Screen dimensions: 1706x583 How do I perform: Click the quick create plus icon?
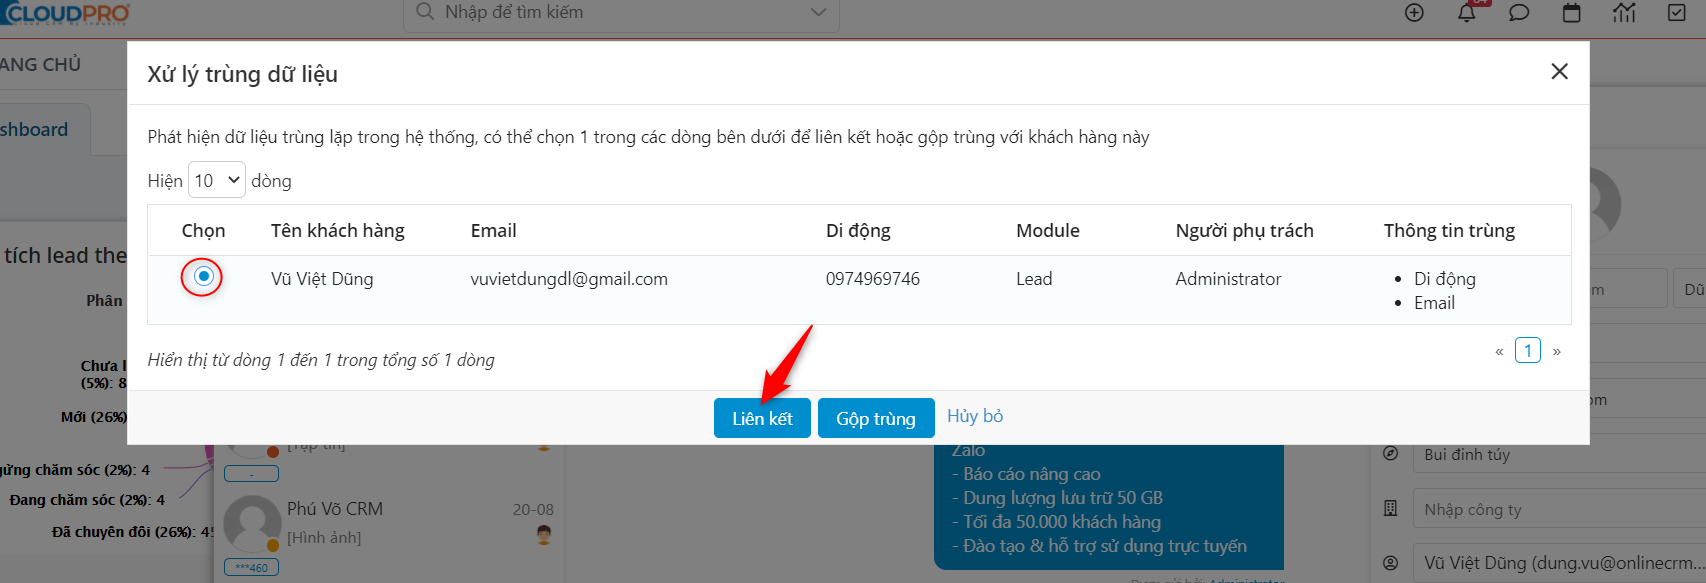point(1414,13)
